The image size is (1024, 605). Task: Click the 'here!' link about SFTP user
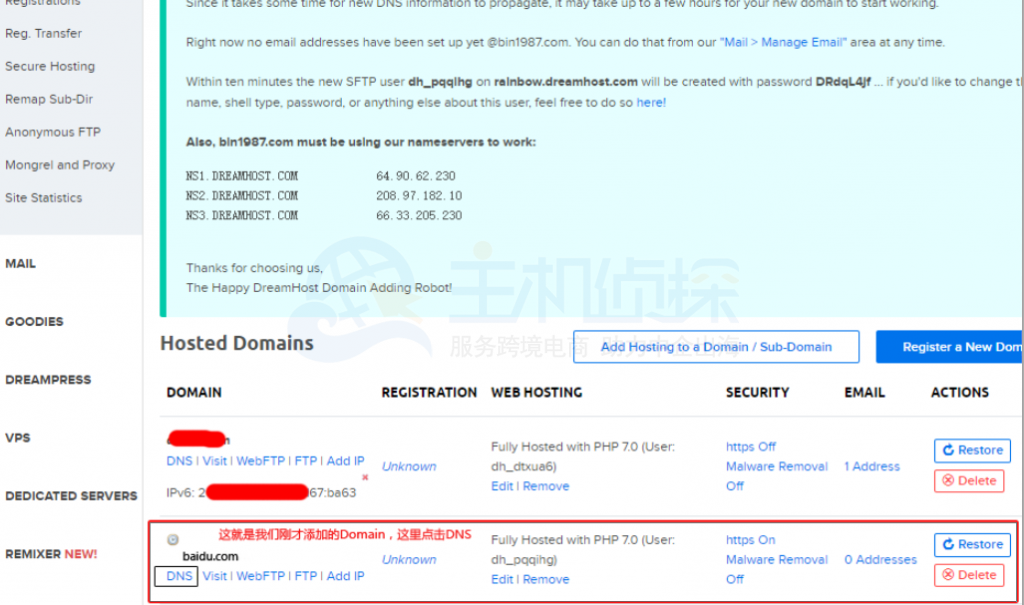coord(651,103)
